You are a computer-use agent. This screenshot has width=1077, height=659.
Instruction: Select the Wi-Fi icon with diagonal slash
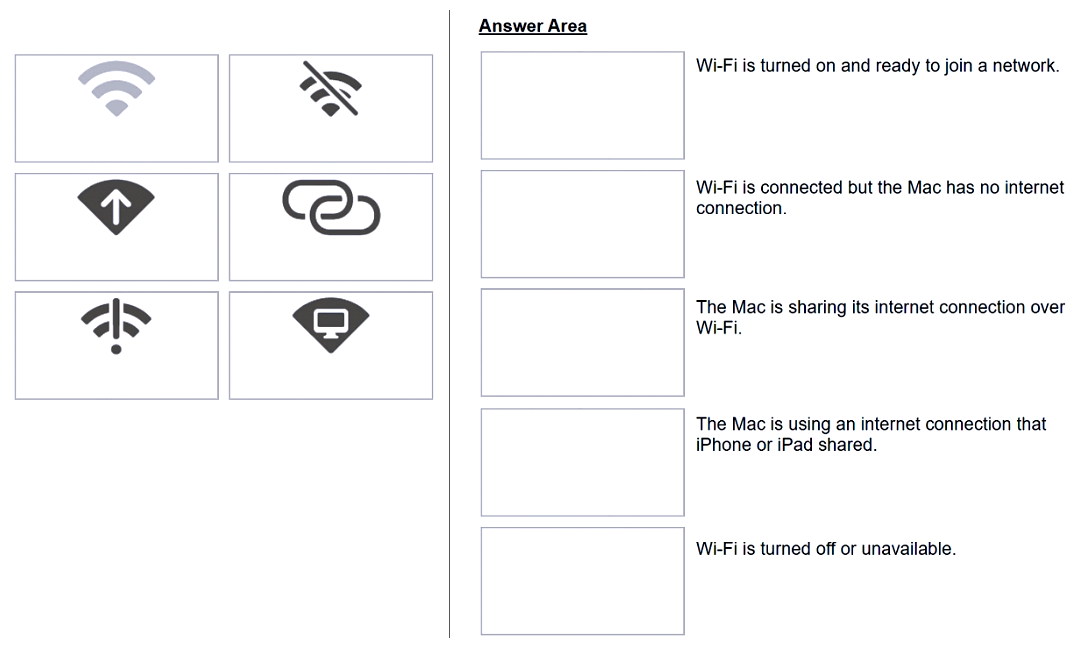(x=331, y=89)
